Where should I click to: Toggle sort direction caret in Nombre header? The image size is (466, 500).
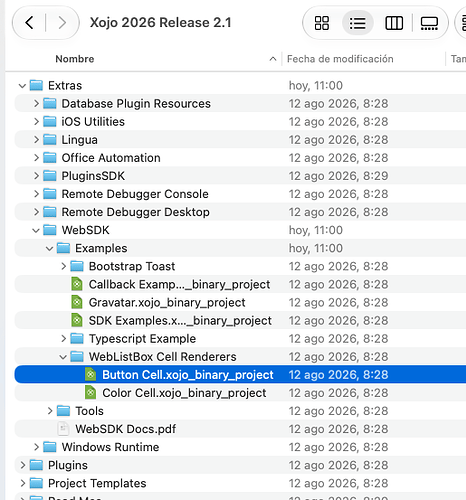tap(273, 59)
